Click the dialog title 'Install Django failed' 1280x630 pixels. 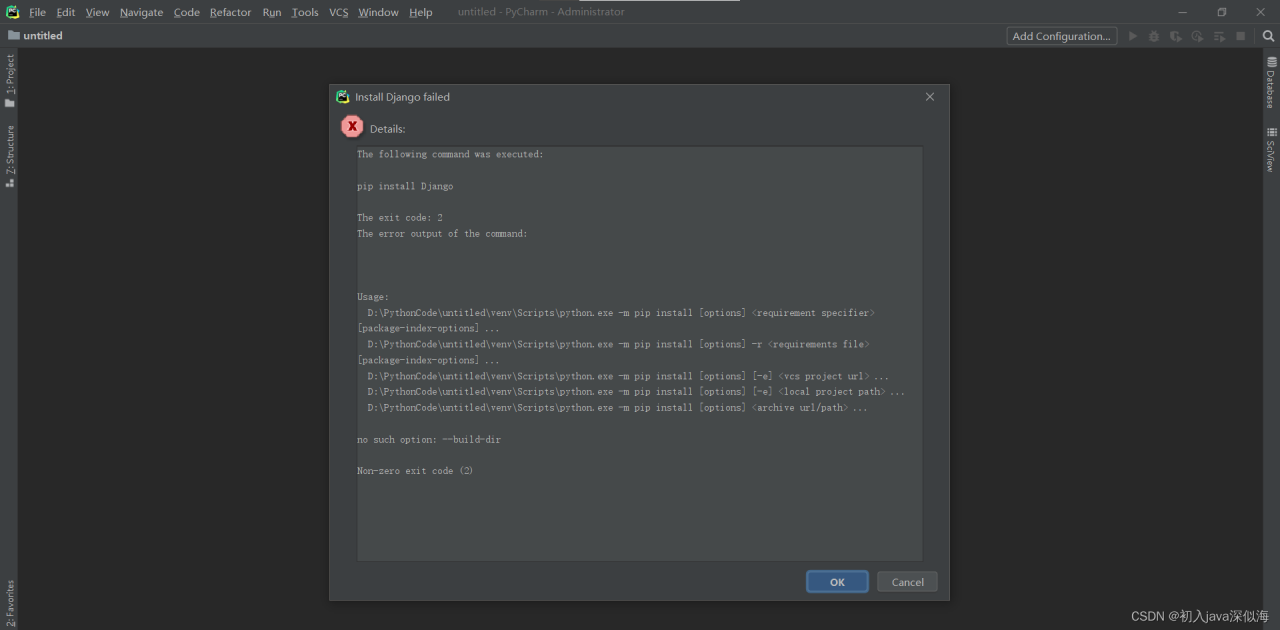[402, 97]
